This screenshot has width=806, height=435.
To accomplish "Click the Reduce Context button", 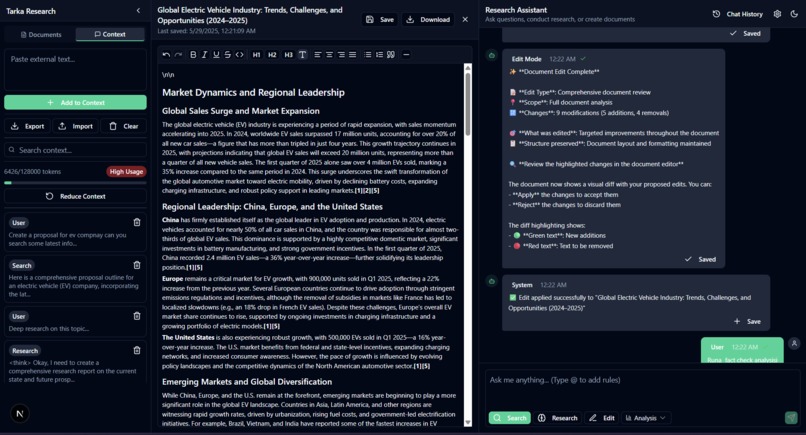I will coord(75,196).
